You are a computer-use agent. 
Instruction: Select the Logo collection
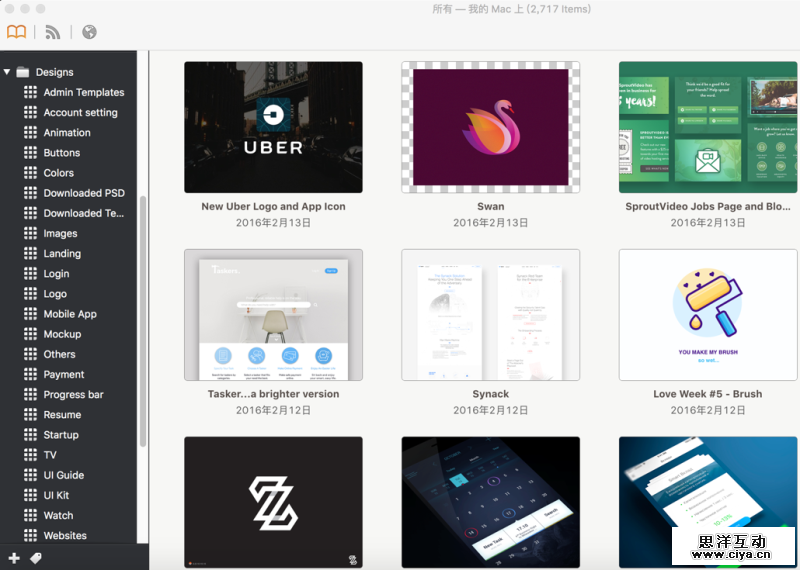point(55,294)
